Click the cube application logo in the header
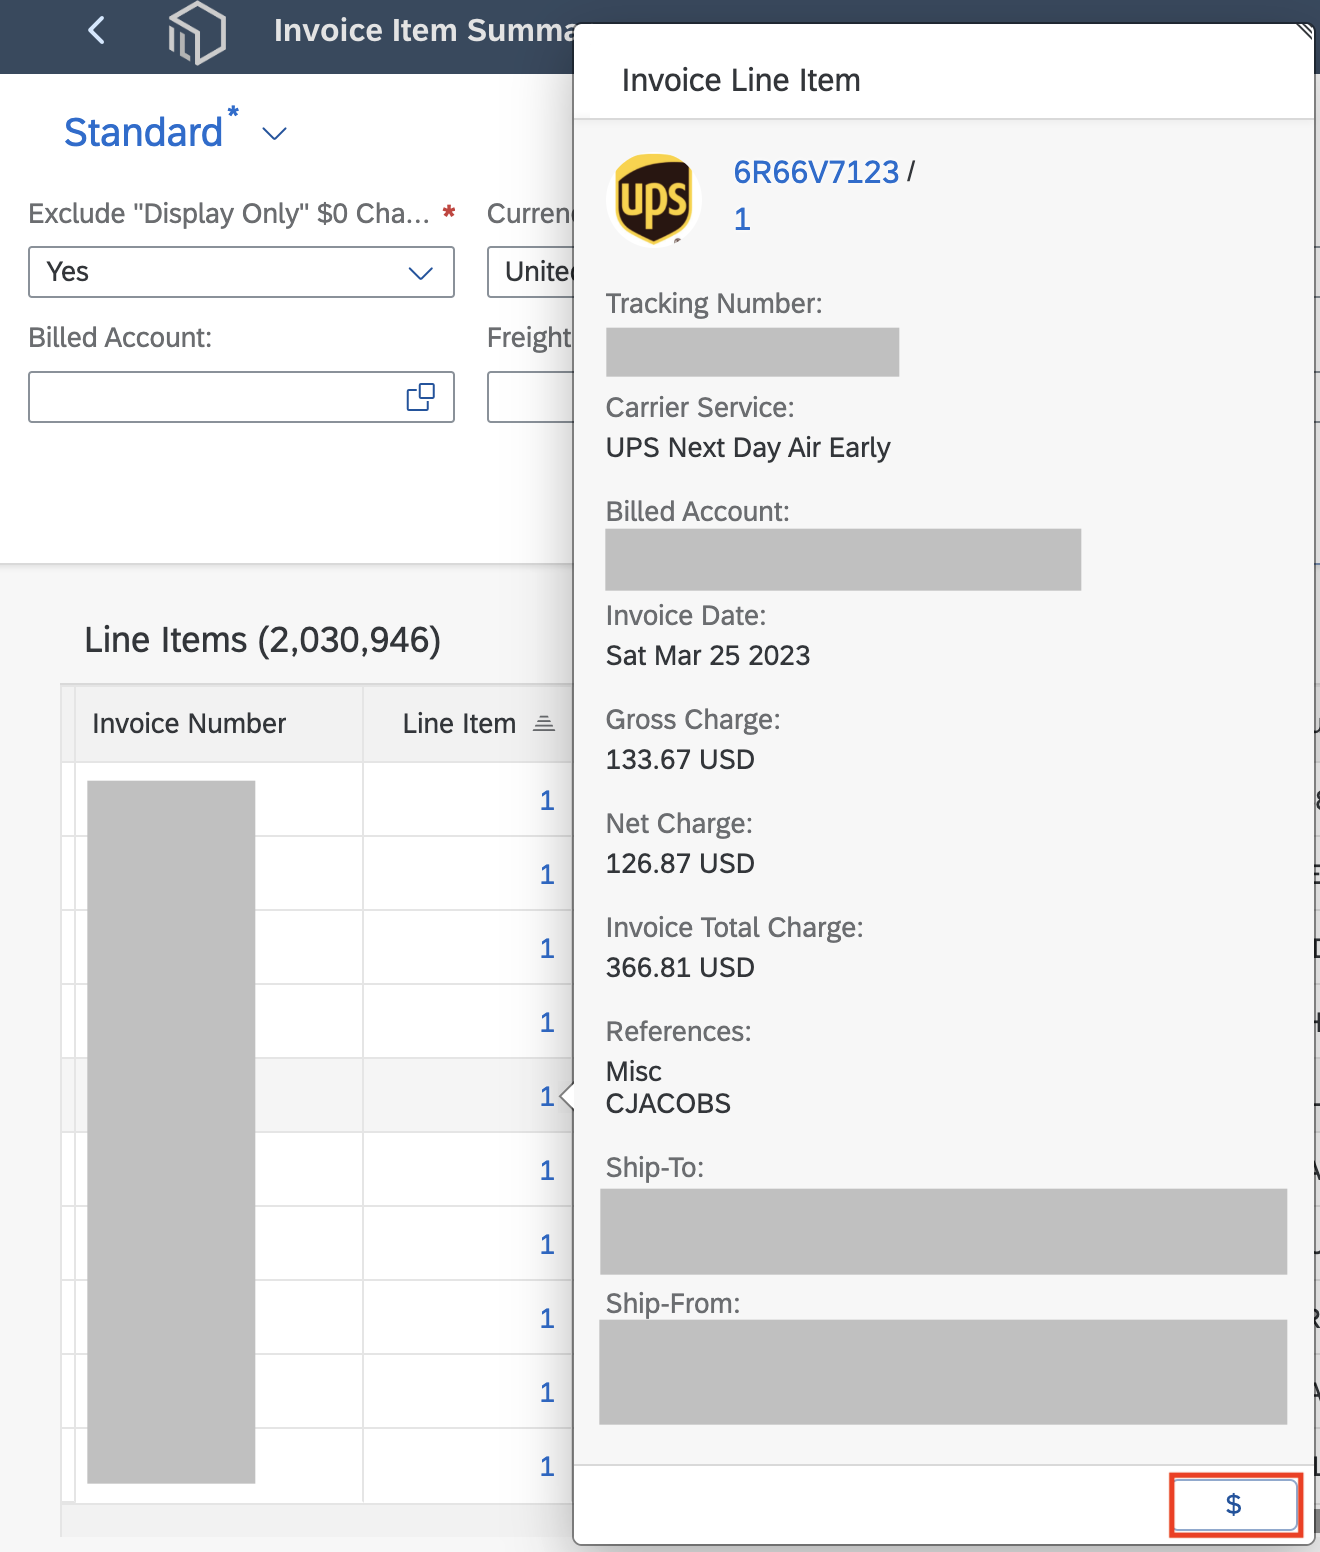The image size is (1320, 1552). coord(197,33)
